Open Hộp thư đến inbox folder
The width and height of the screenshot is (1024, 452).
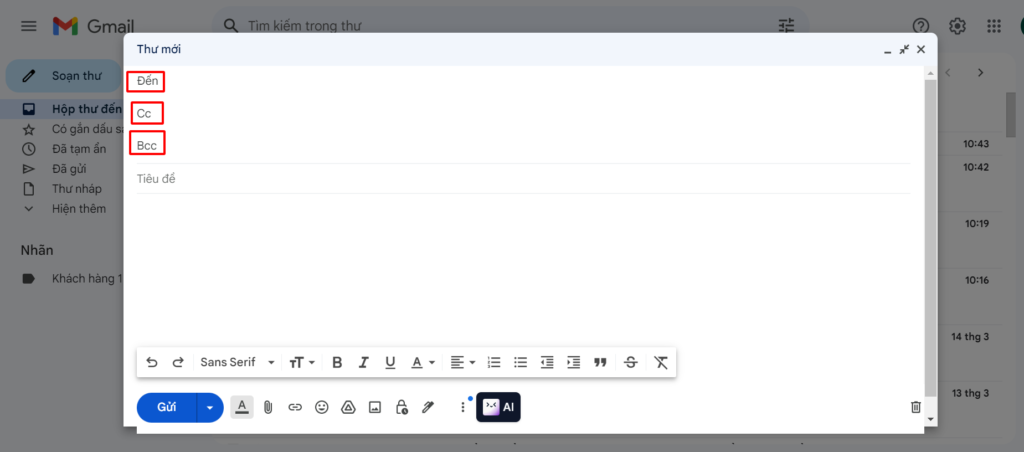[62, 109]
